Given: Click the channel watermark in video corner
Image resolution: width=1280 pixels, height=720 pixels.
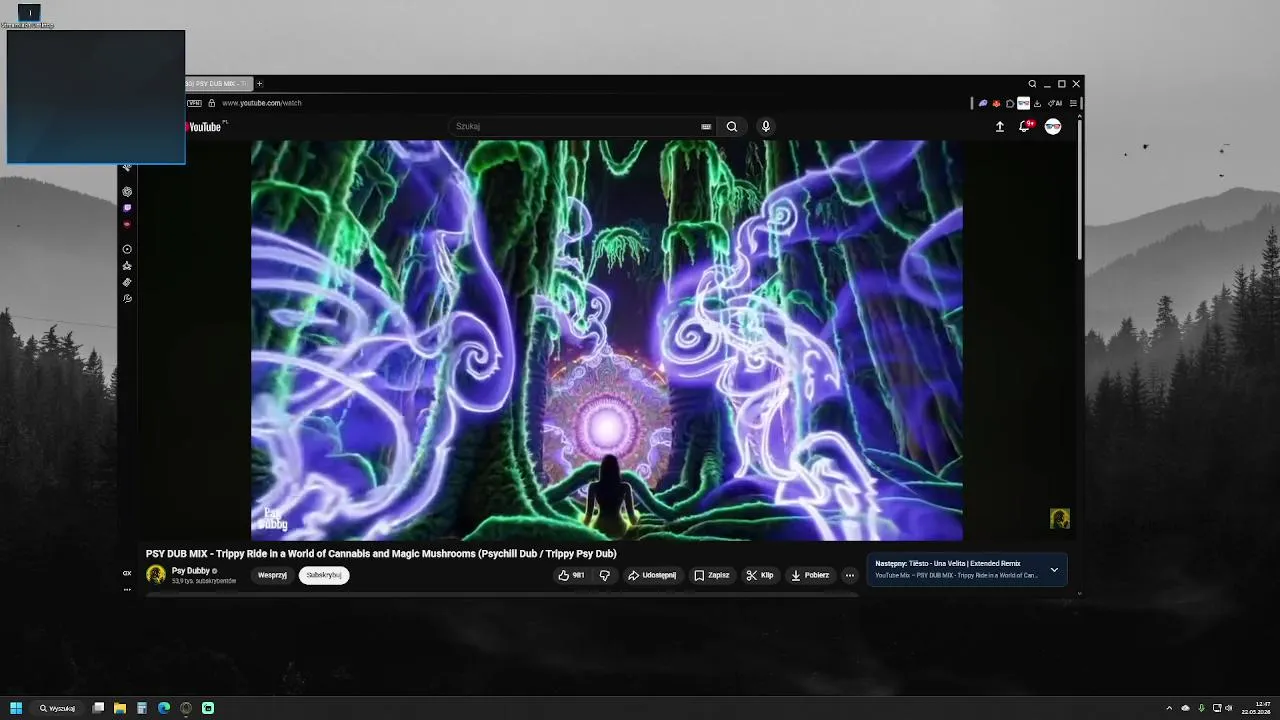Looking at the screenshot, I should click(1060, 518).
